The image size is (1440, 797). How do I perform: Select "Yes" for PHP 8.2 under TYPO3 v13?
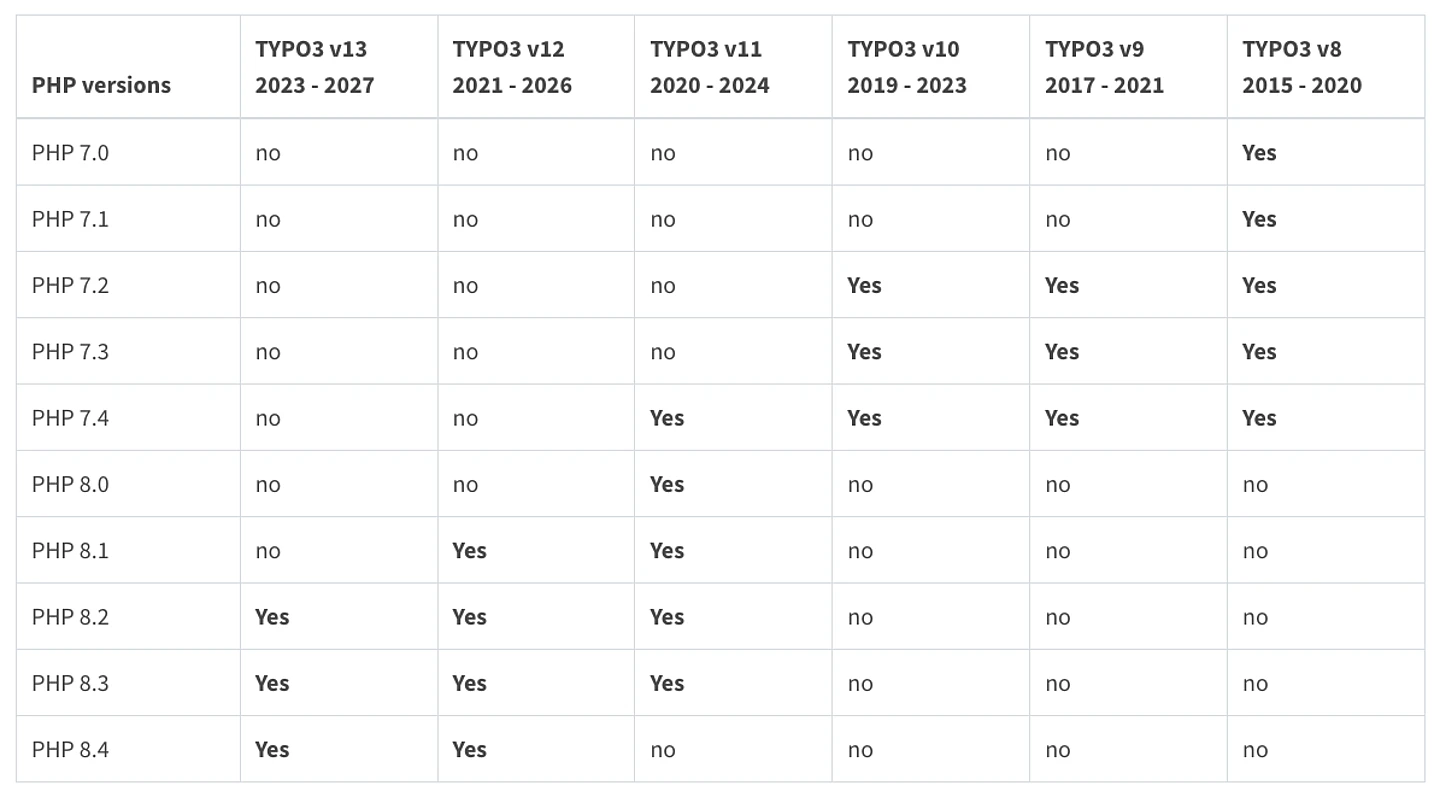272,617
